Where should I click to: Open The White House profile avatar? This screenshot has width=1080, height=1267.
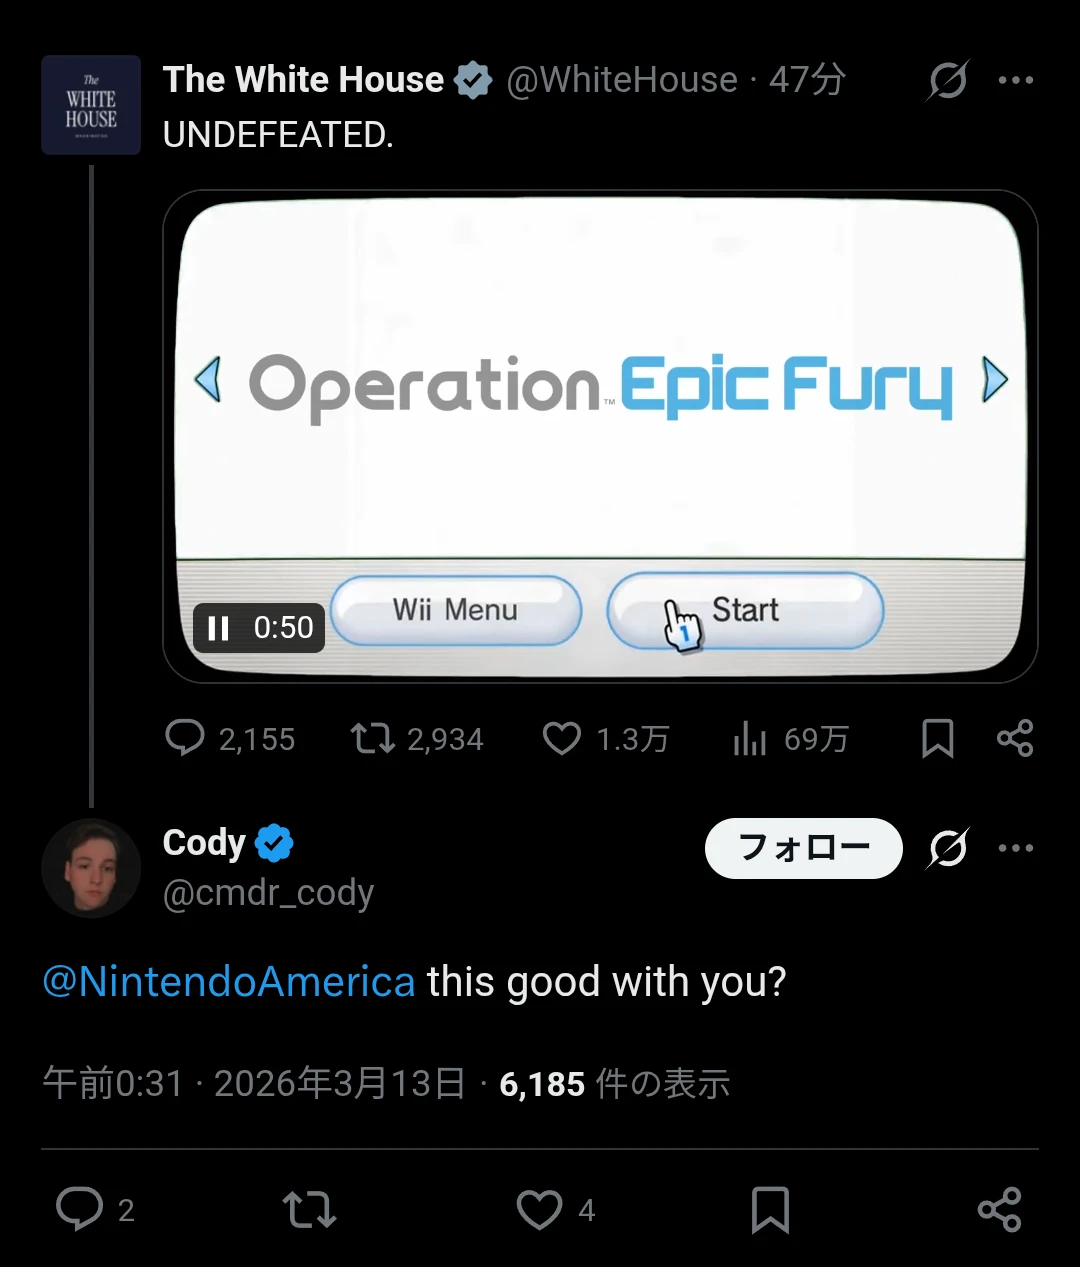point(91,105)
